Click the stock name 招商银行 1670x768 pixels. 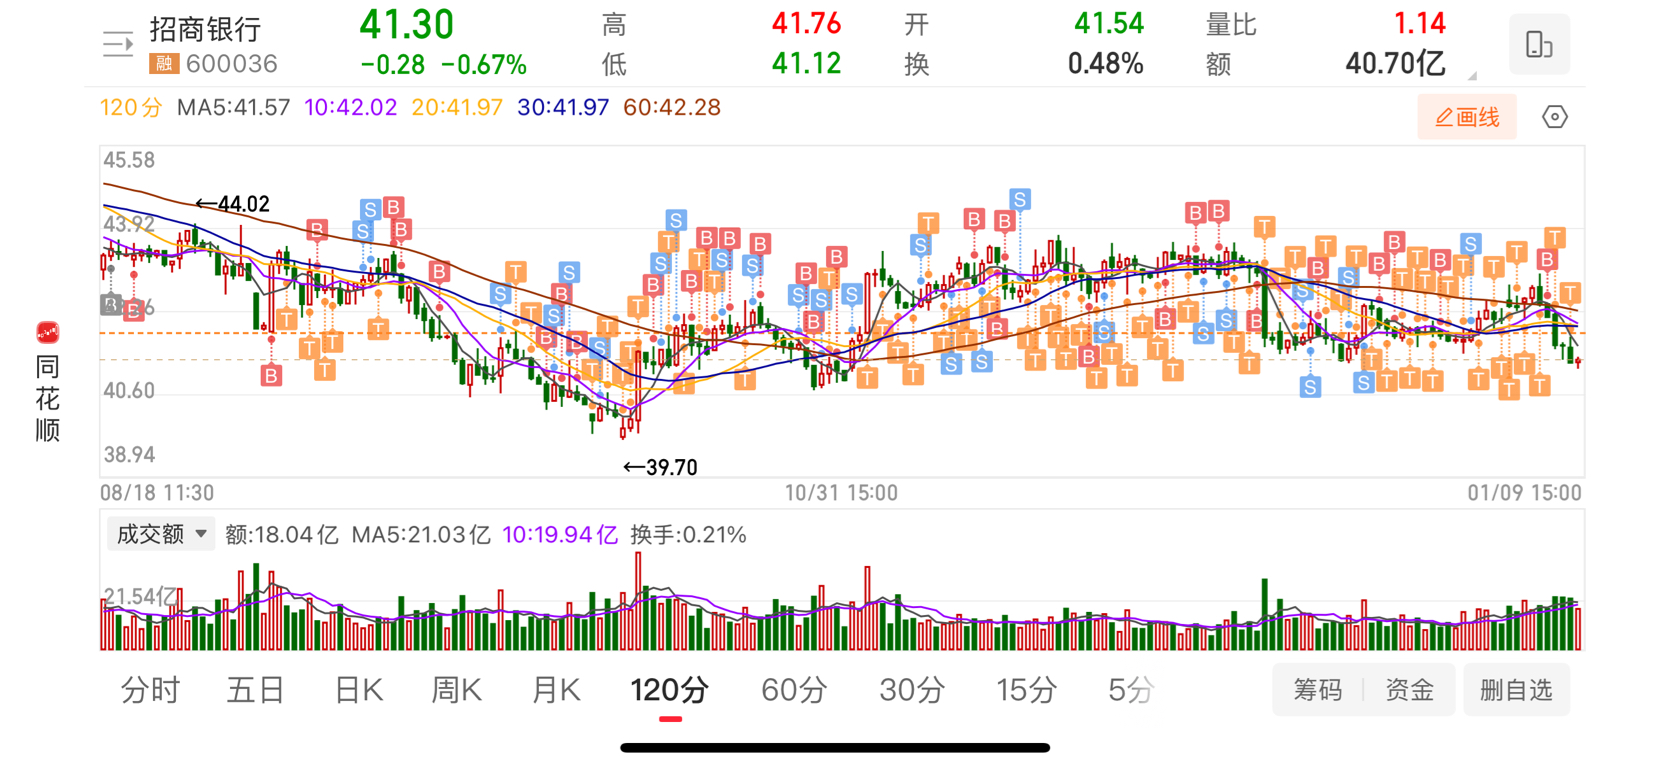[206, 29]
